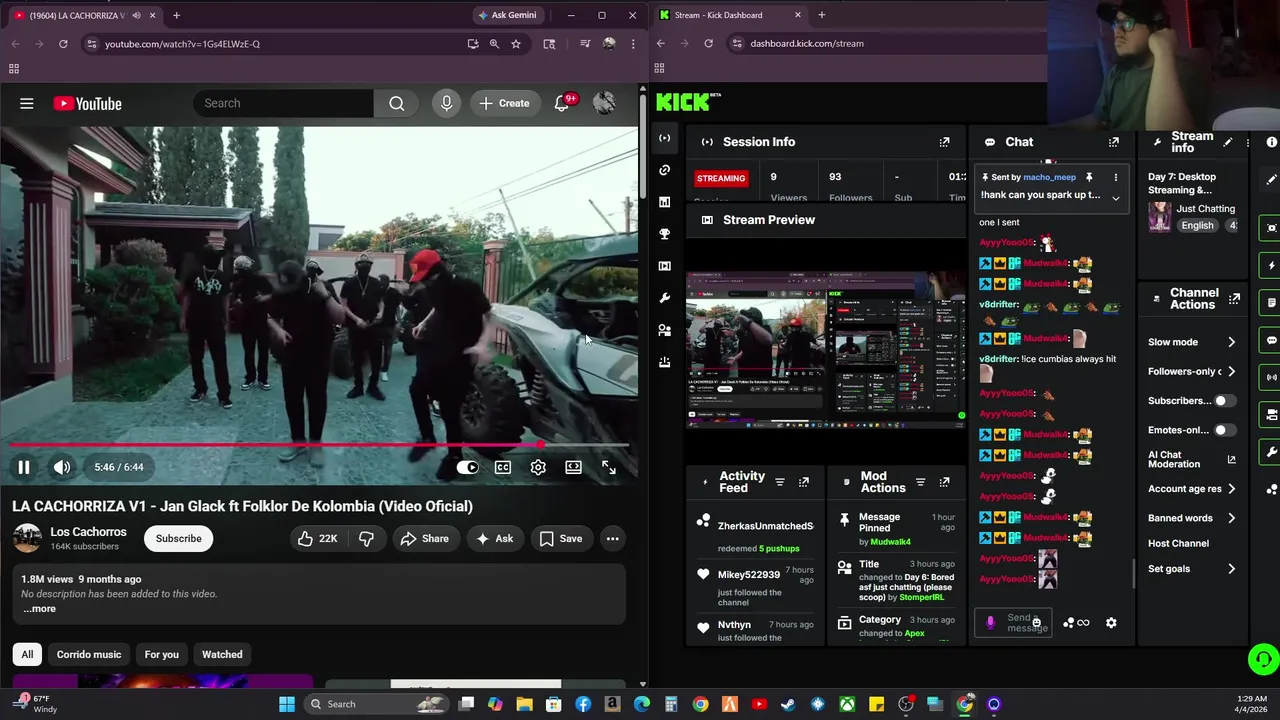This screenshot has width=1280, height=720.
Task: Filter the Mod Actions list
Action: click(x=921, y=482)
